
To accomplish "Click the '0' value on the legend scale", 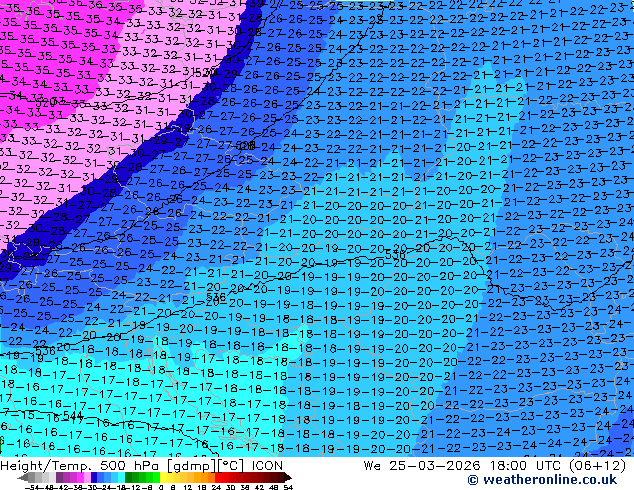I will click(162, 487).
